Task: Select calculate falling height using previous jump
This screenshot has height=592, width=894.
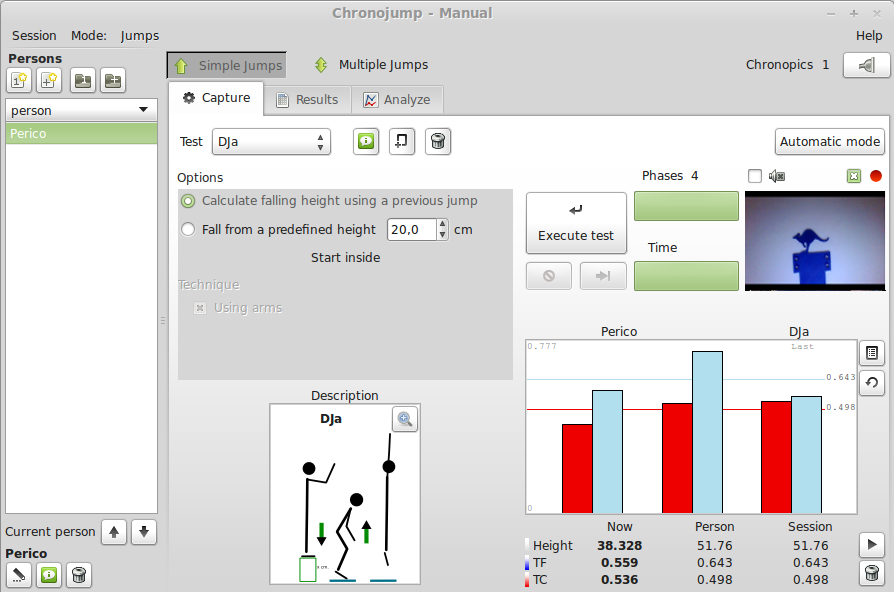Action: (188, 201)
